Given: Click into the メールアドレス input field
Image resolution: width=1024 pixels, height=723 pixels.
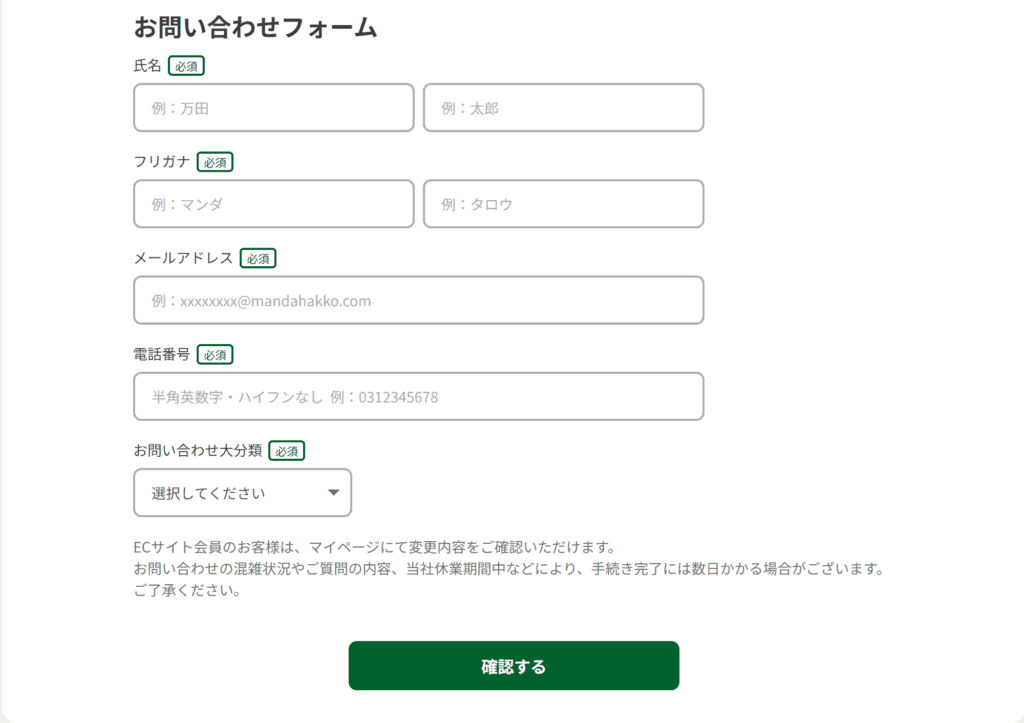Looking at the screenshot, I should (419, 300).
